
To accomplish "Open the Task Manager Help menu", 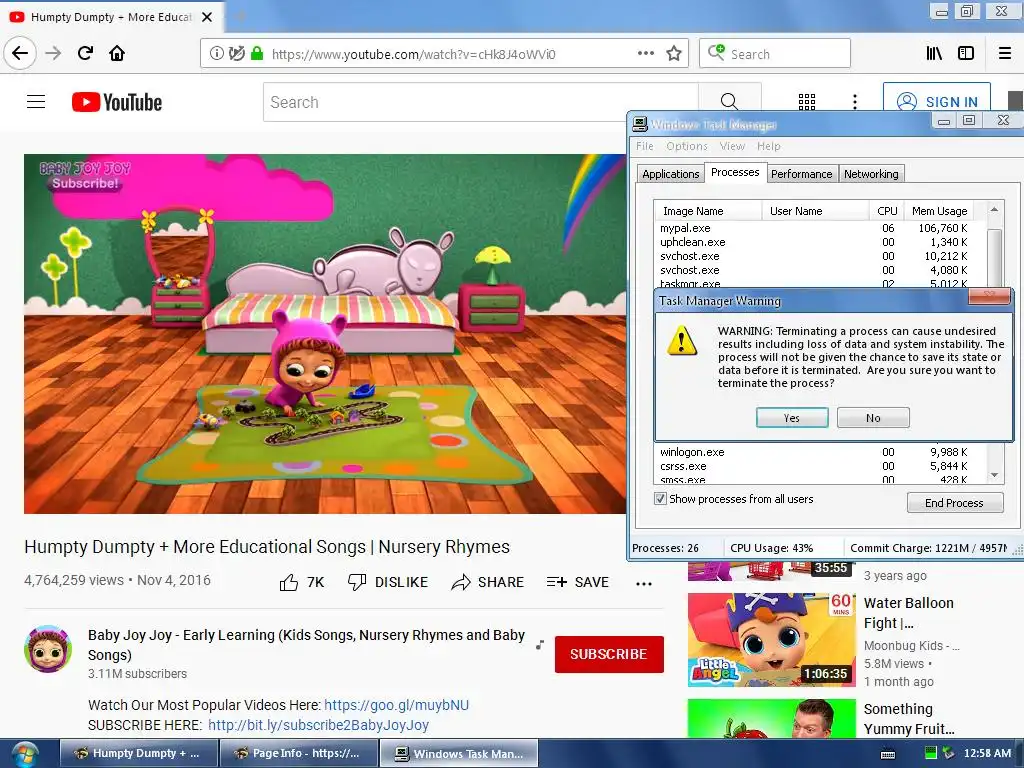I will point(769,146).
